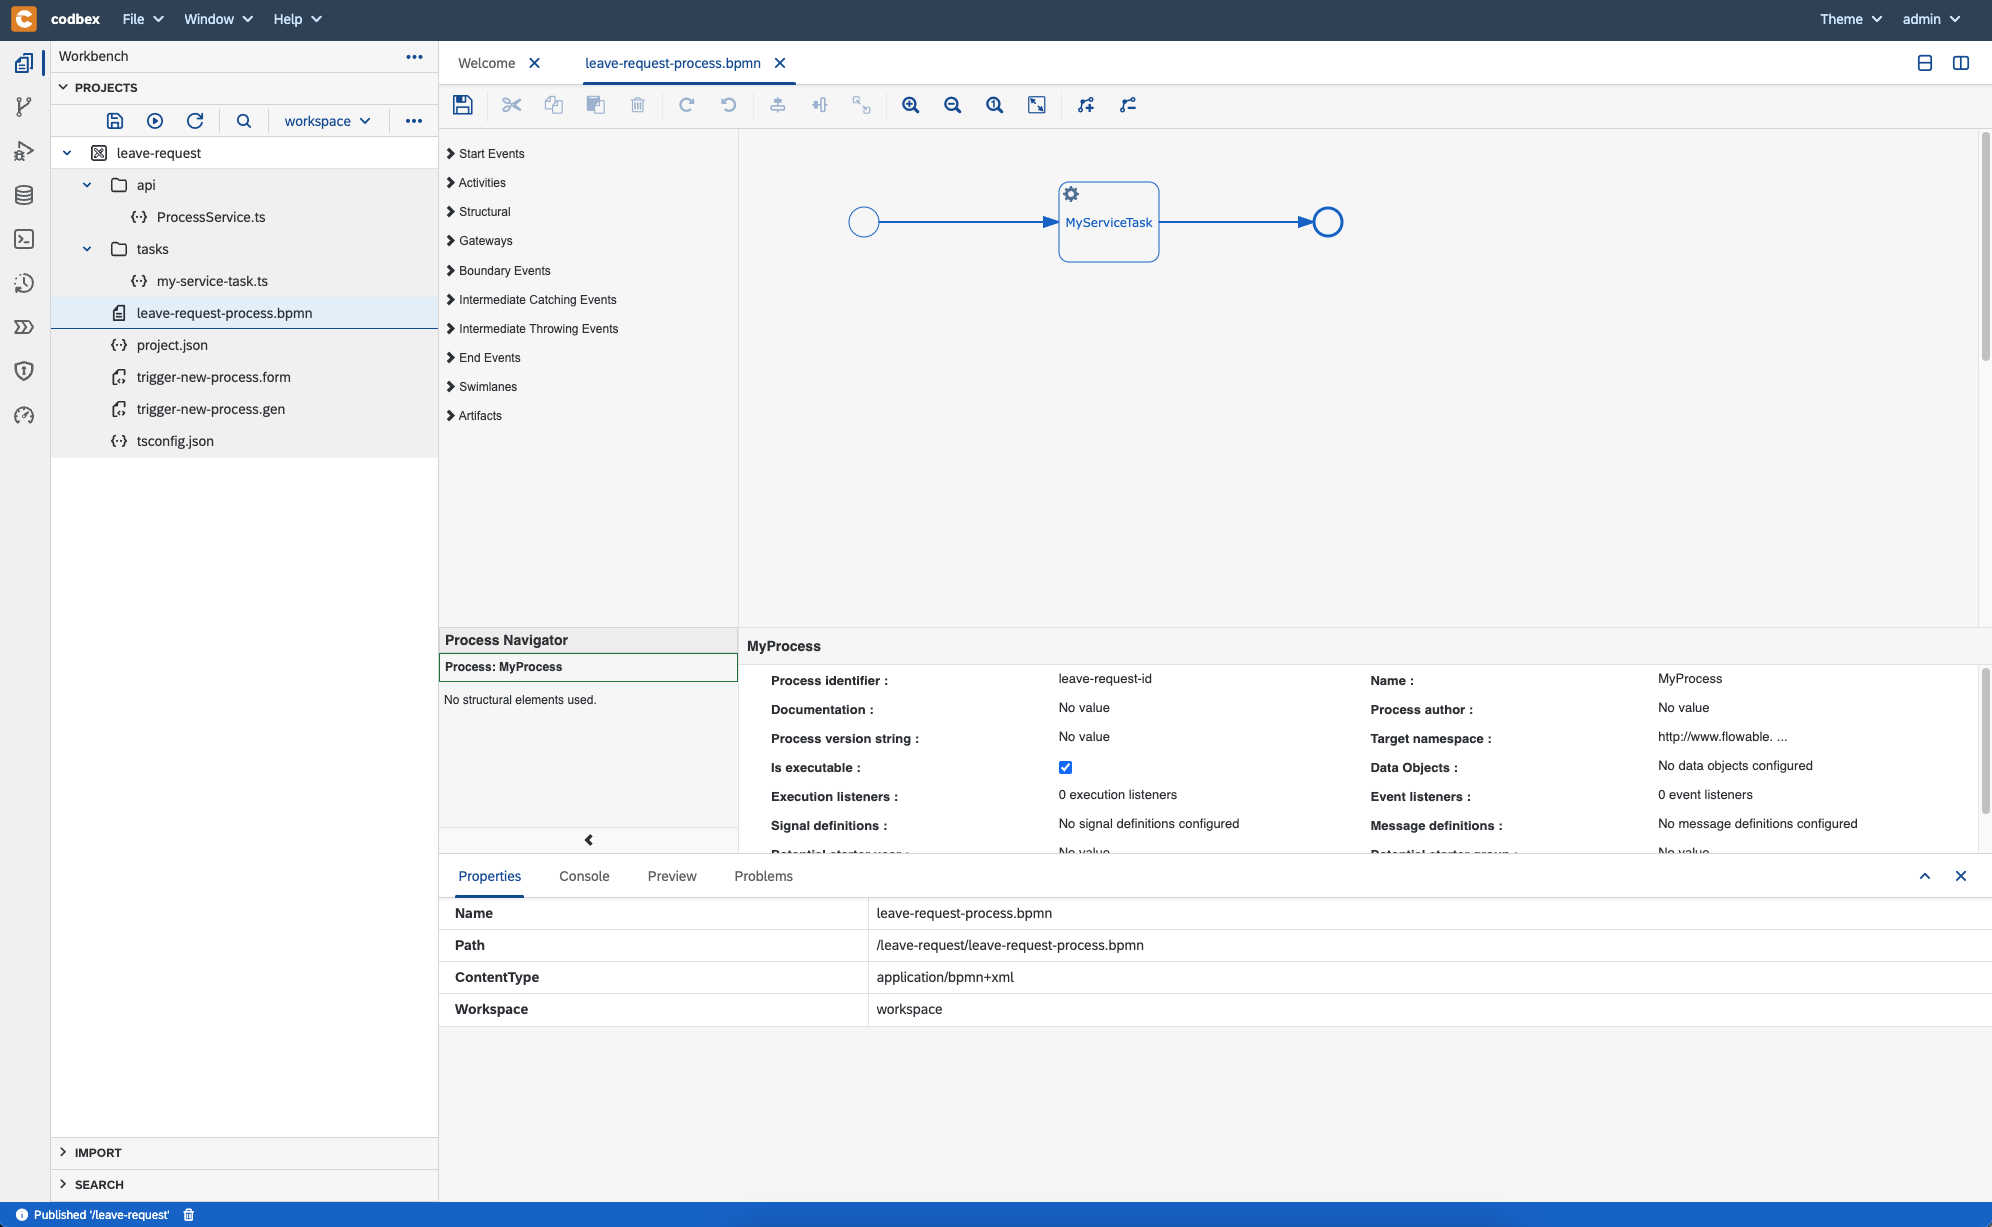Click the fit-to-screen icon in toolbar
Screen dimensions: 1992x1227
pyautogui.click(x=1039, y=104)
